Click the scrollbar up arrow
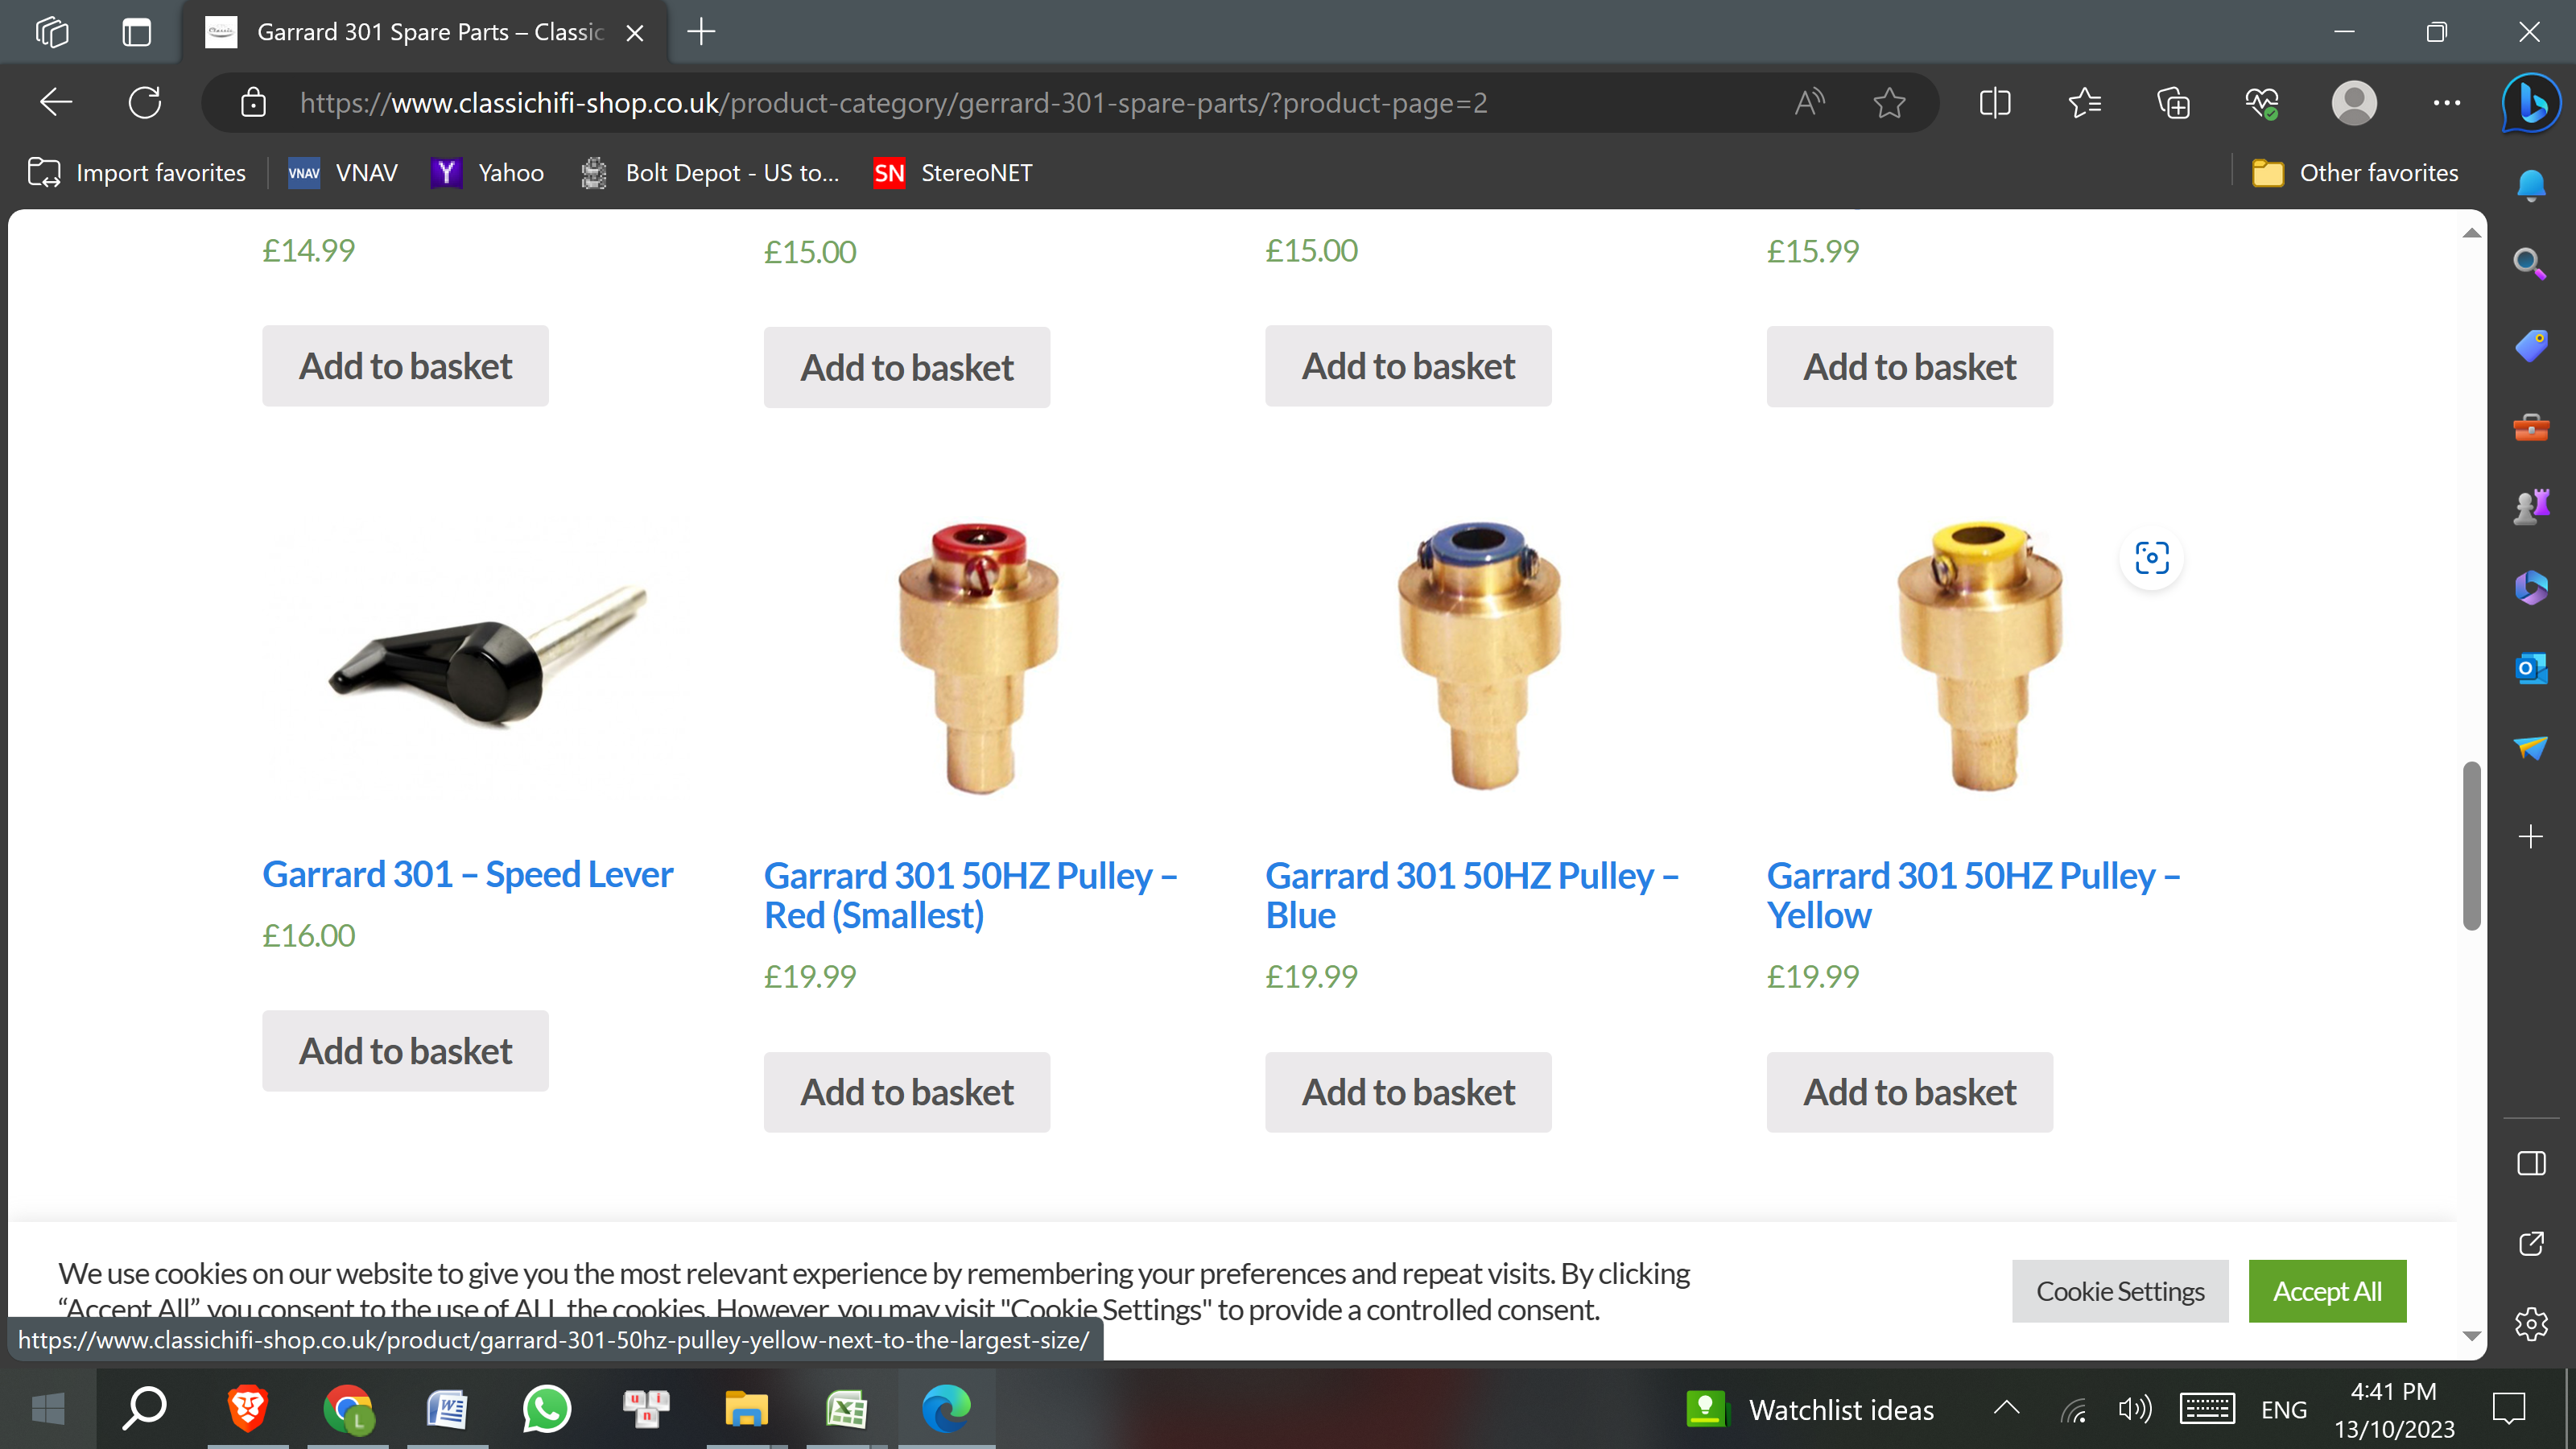Screen dimensions: 2576x1449 pos(2471,232)
